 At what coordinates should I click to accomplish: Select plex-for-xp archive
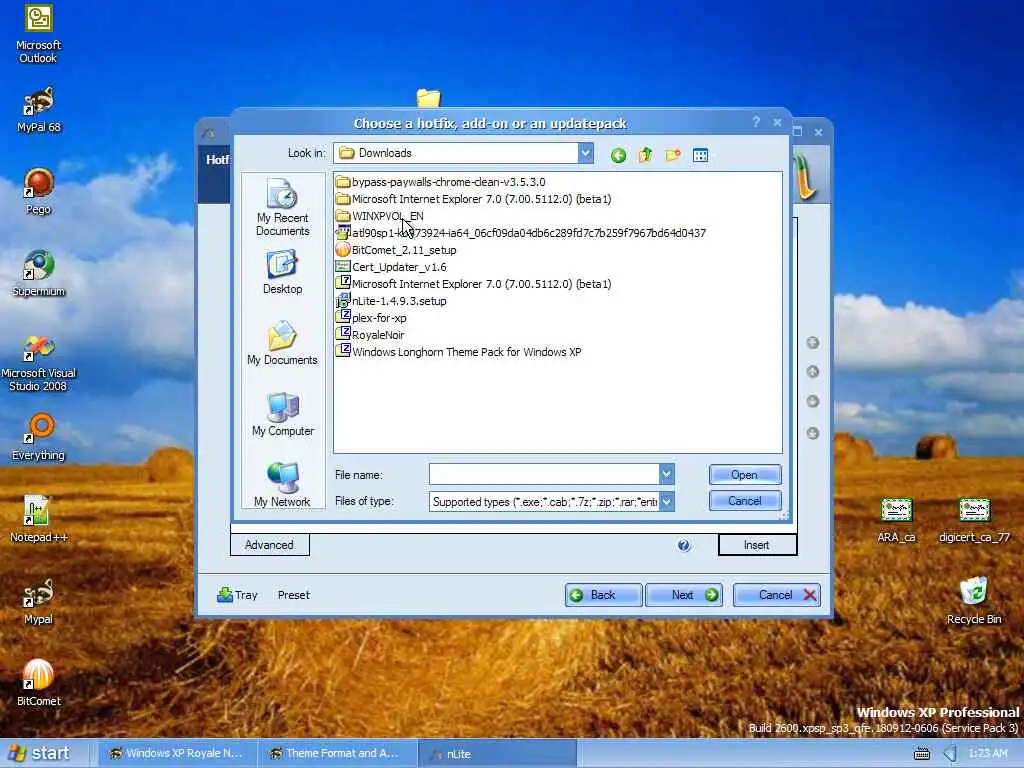(371, 318)
